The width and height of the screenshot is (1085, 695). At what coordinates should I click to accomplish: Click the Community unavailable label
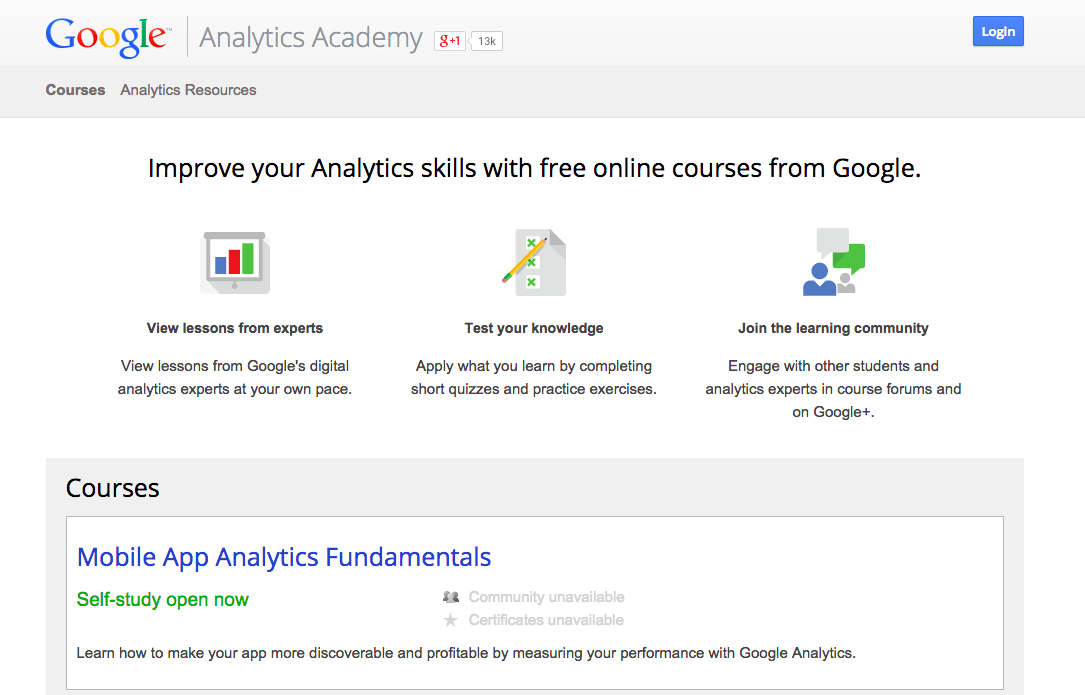coord(546,597)
